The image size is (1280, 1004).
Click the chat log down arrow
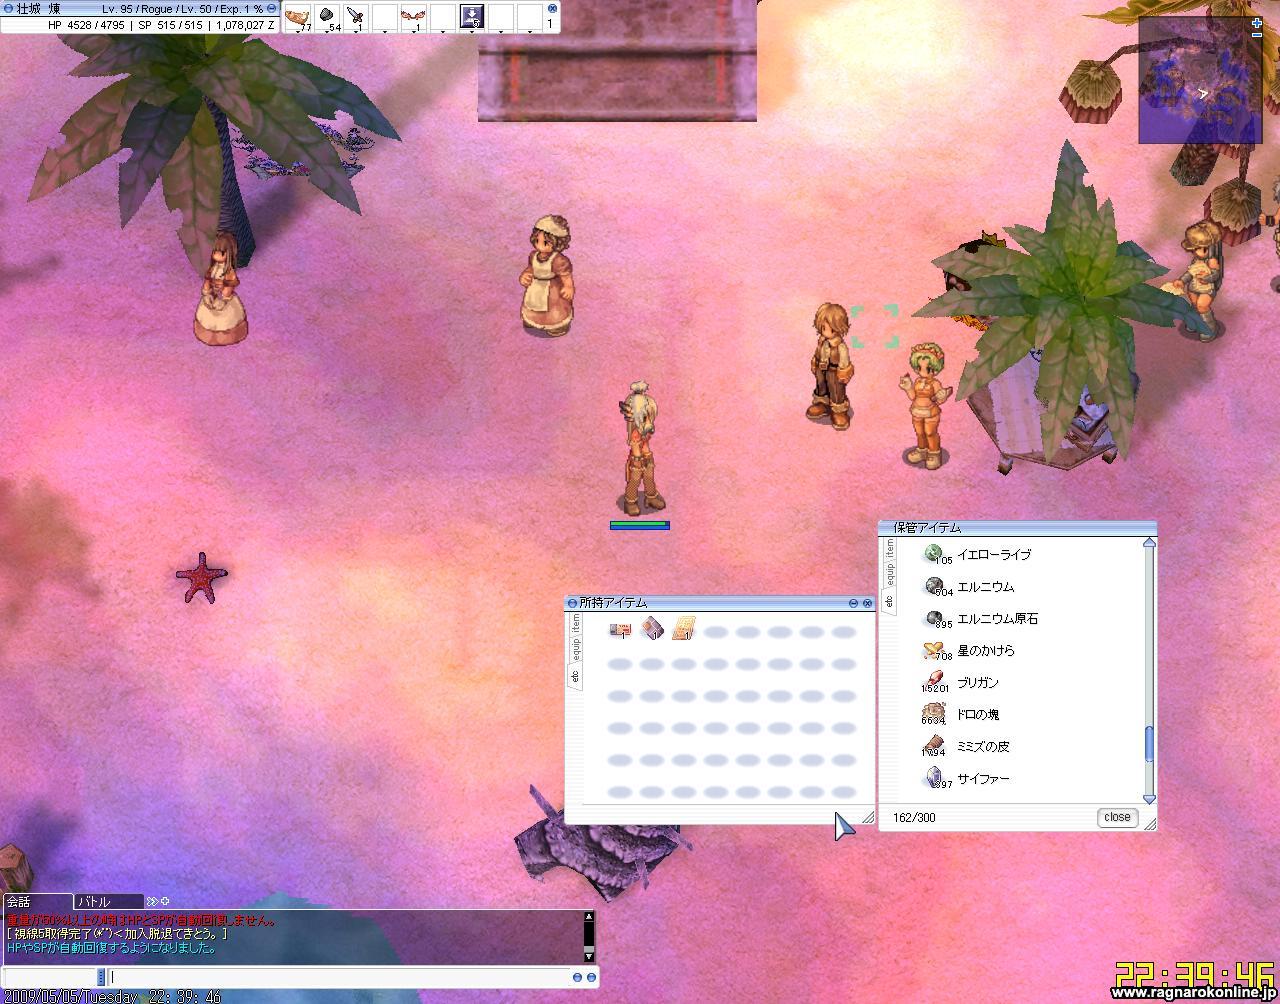(x=588, y=956)
